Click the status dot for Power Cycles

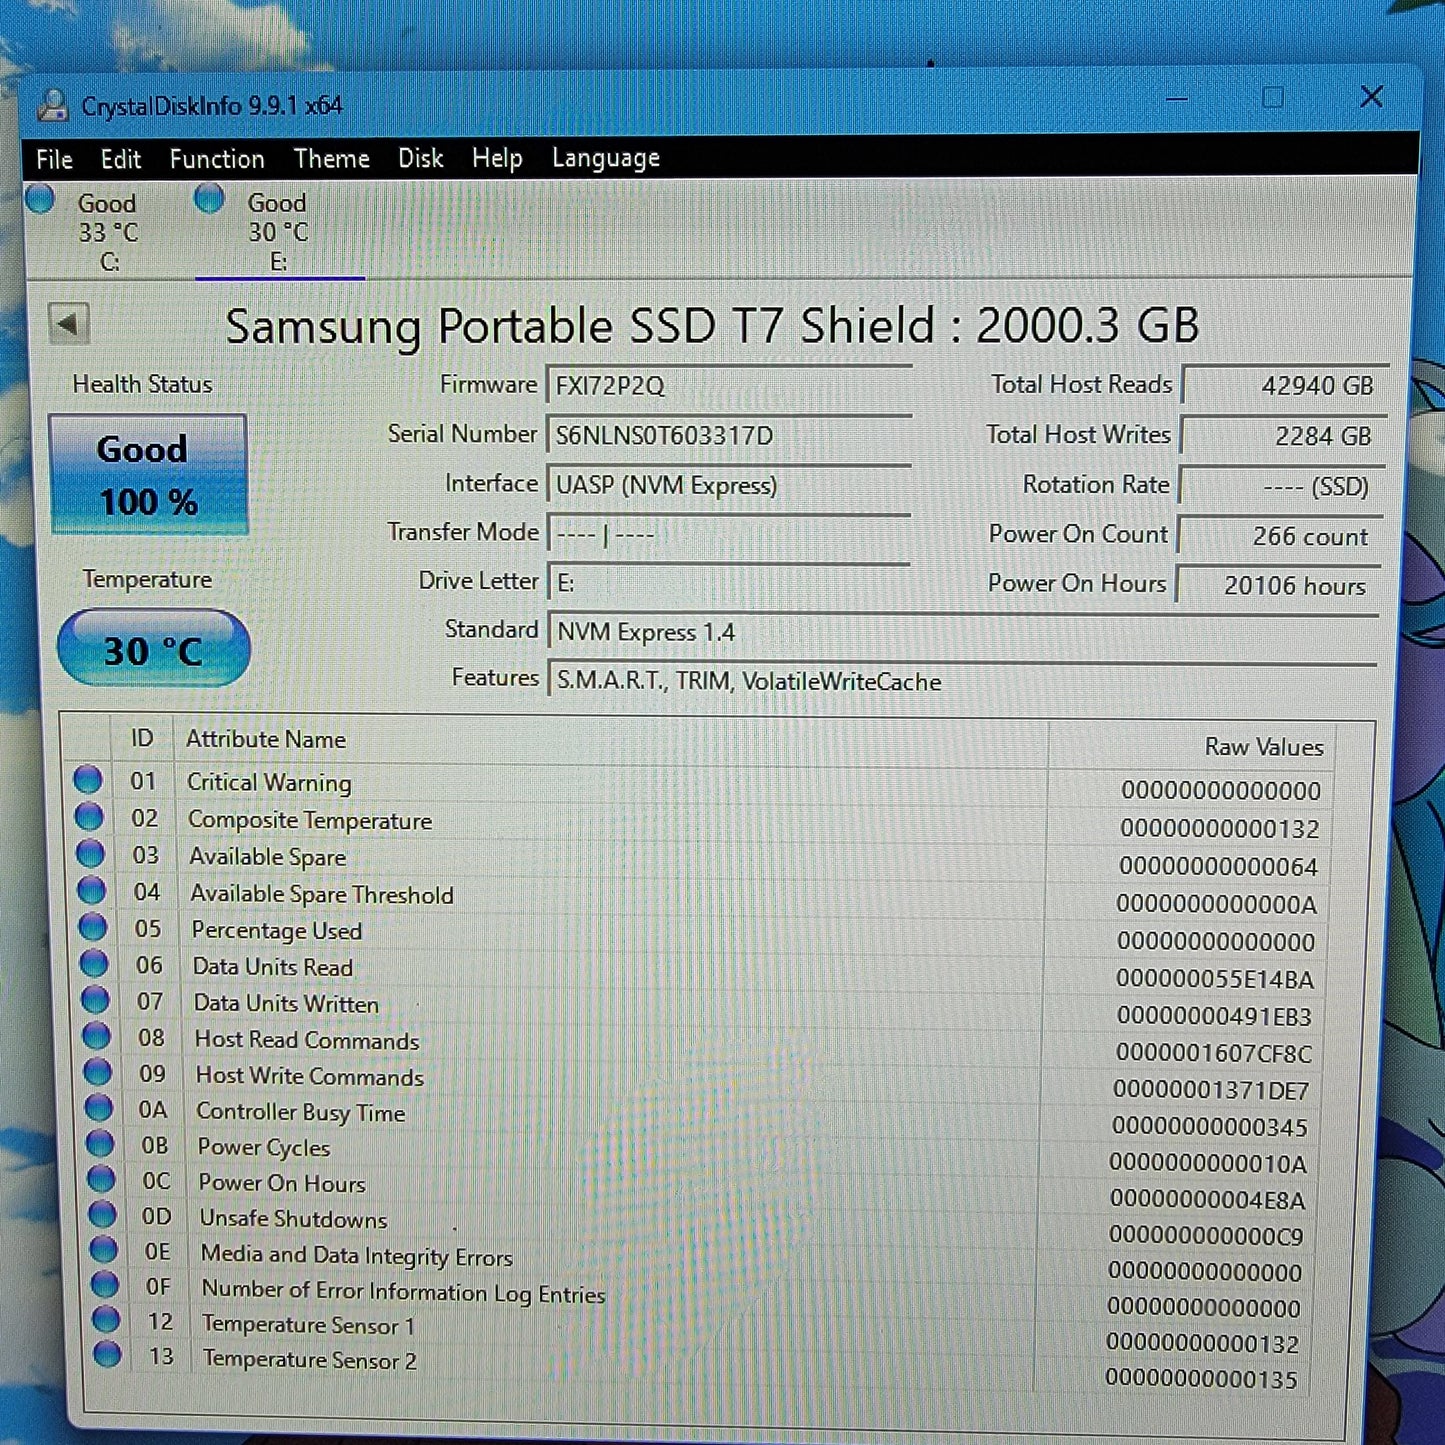point(100,1144)
